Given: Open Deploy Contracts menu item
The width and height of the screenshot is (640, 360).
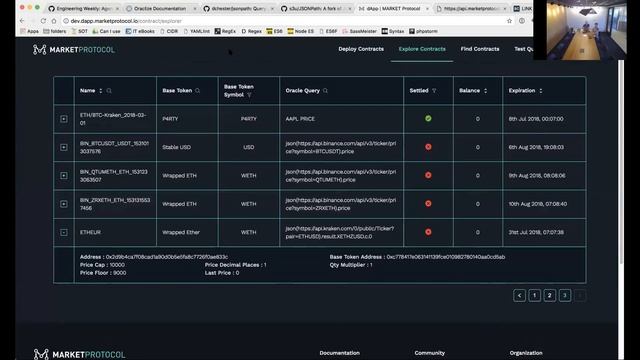Looking at the screenshot, I should pos(361,49).
